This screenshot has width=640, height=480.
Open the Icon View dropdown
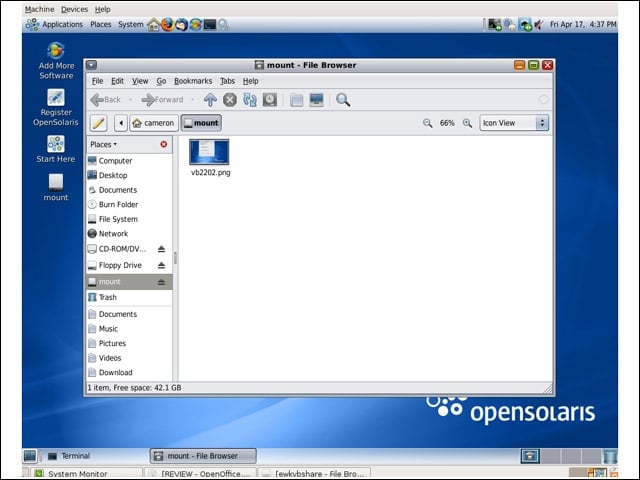(514, 123)
